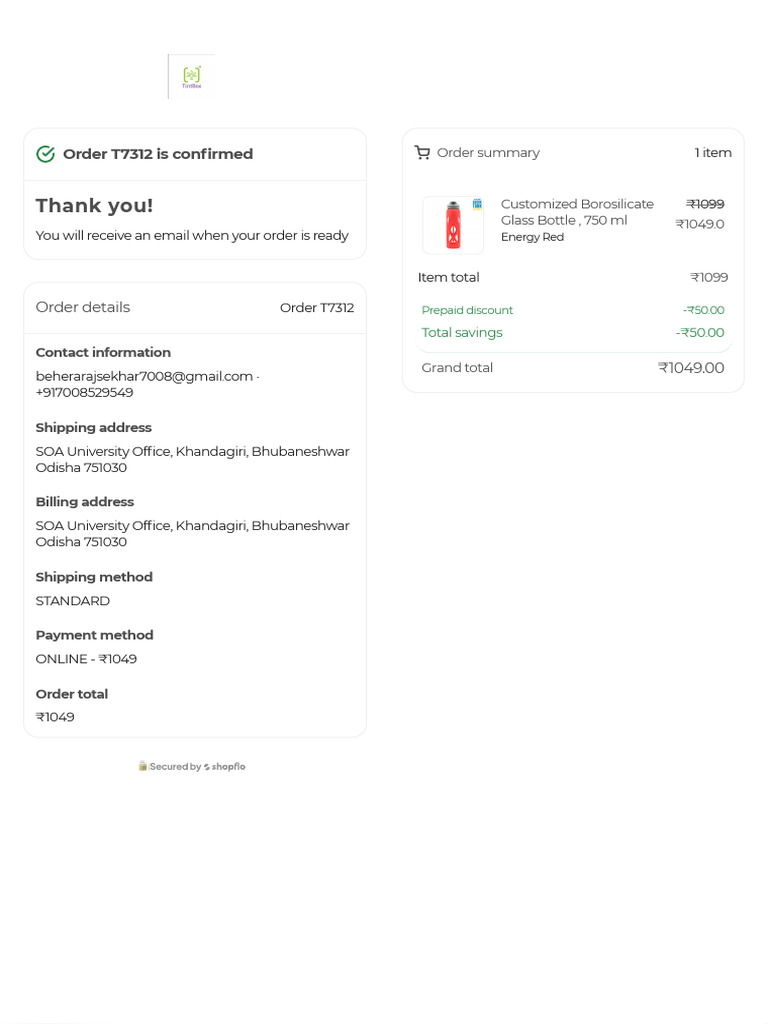The width and height of the screenshot is (768, 1024).
Task: Click the contact email address
Action: (144, 376)
